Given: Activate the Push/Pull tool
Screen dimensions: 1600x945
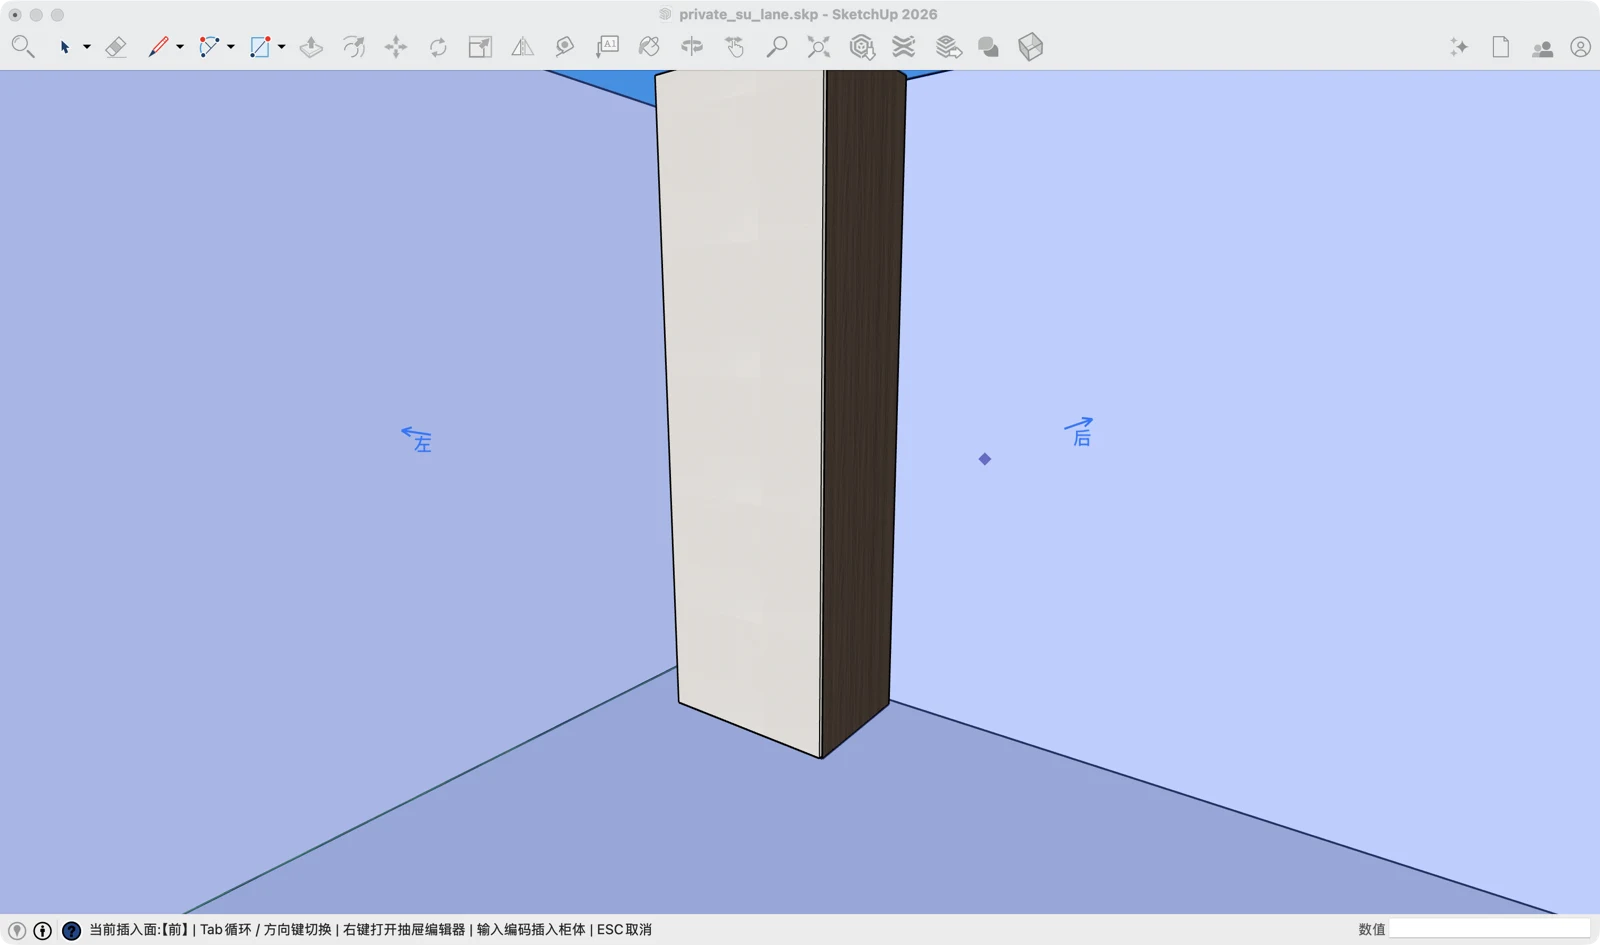Looking at the screenshot, I should click(311, 47).
